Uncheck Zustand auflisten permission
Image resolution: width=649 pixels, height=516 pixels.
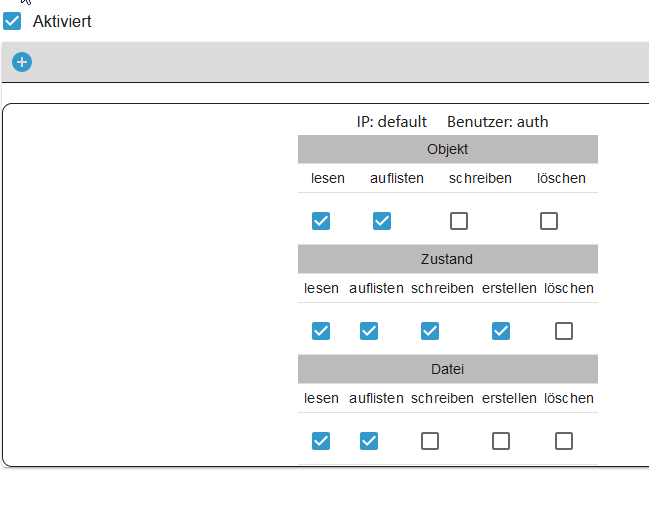(369, 331)
